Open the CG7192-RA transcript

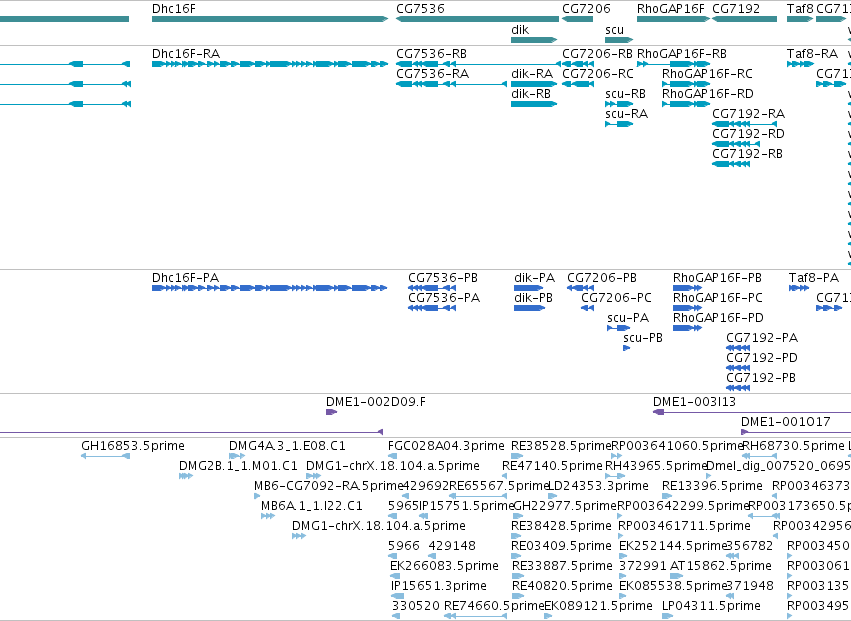[x=744, y=124]
